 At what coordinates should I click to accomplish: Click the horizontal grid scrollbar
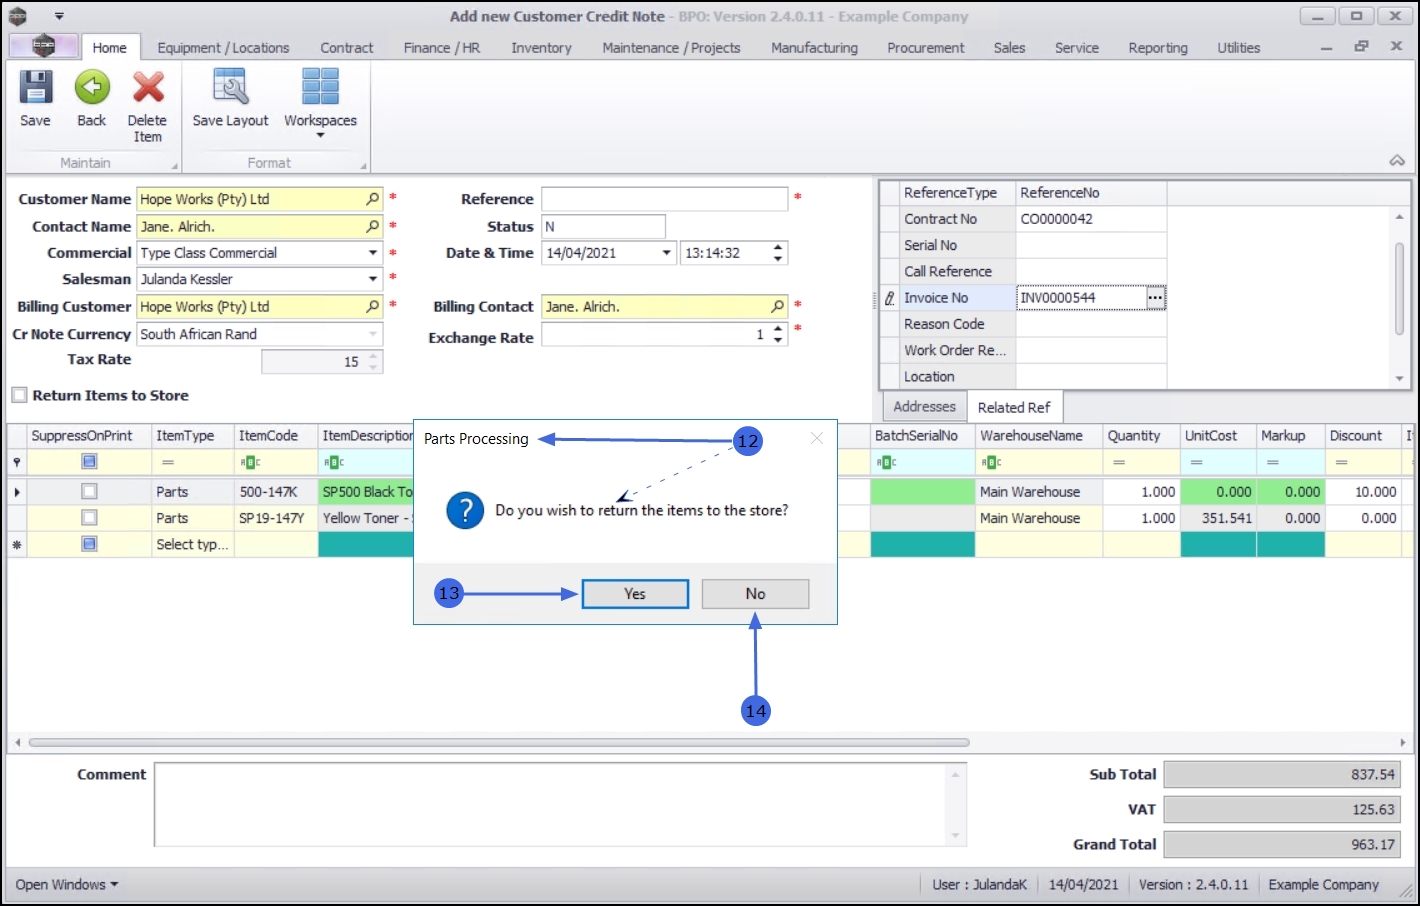pos(498,743)
